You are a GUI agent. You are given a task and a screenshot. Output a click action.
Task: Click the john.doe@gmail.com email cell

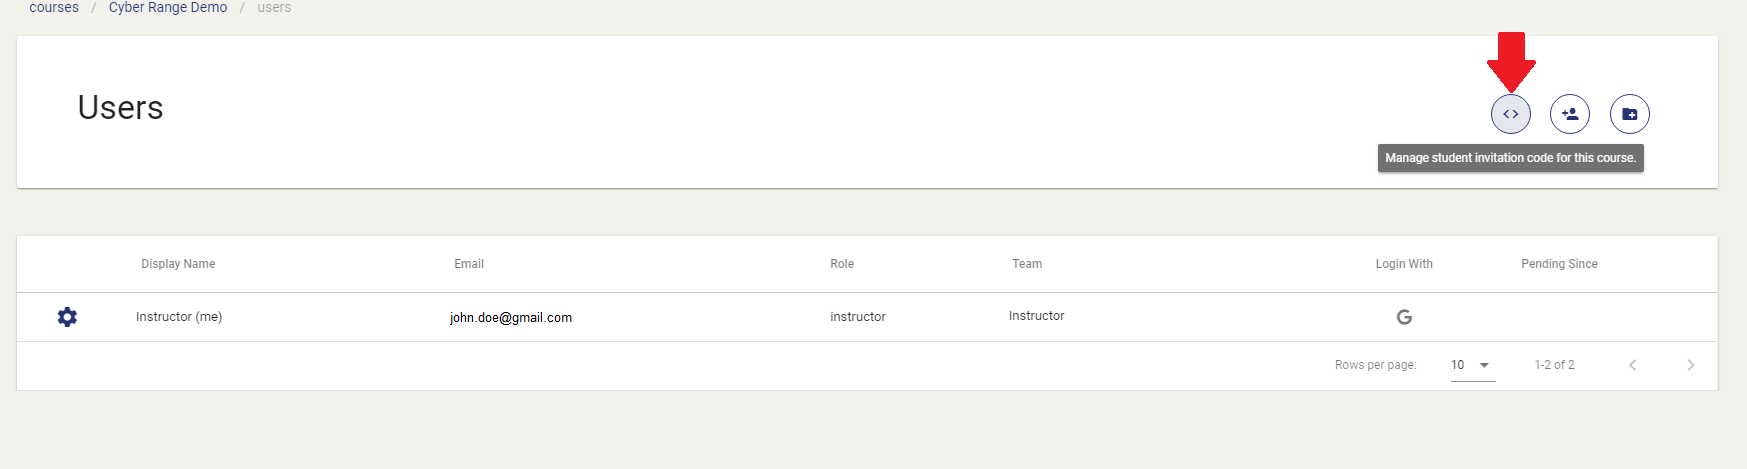click(511, 318)
